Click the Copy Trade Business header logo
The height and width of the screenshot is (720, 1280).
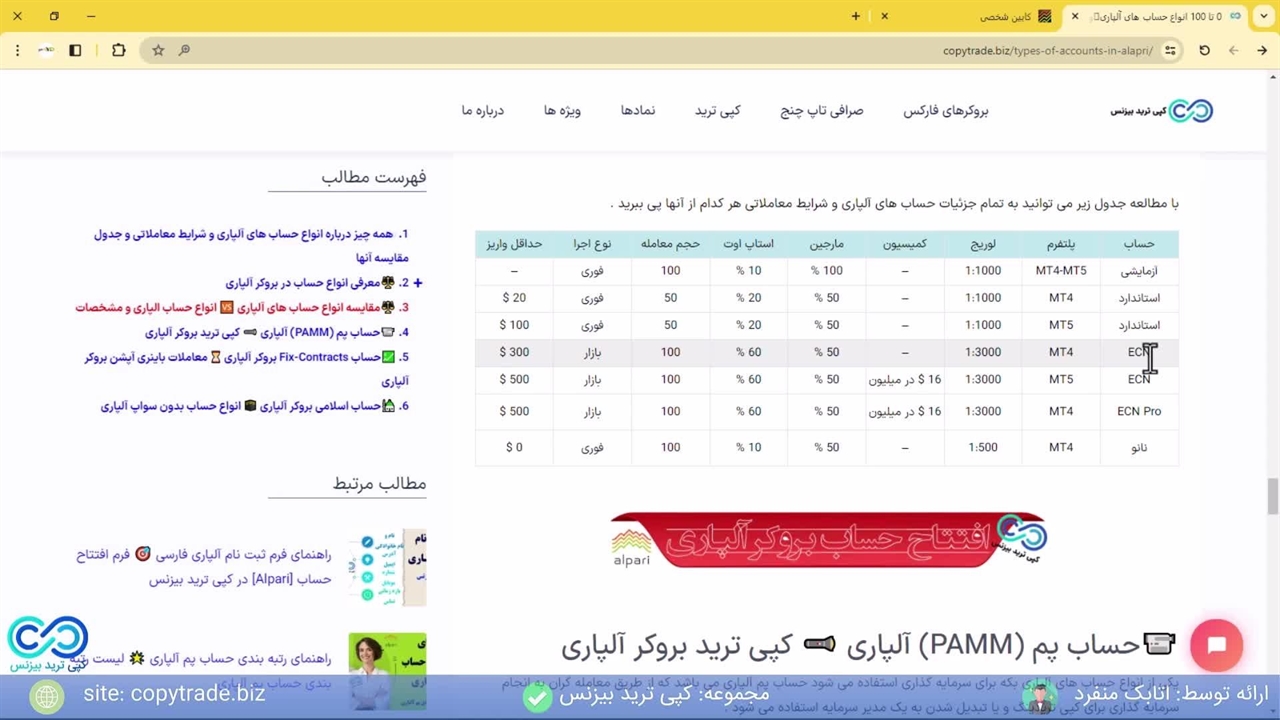1162,110
